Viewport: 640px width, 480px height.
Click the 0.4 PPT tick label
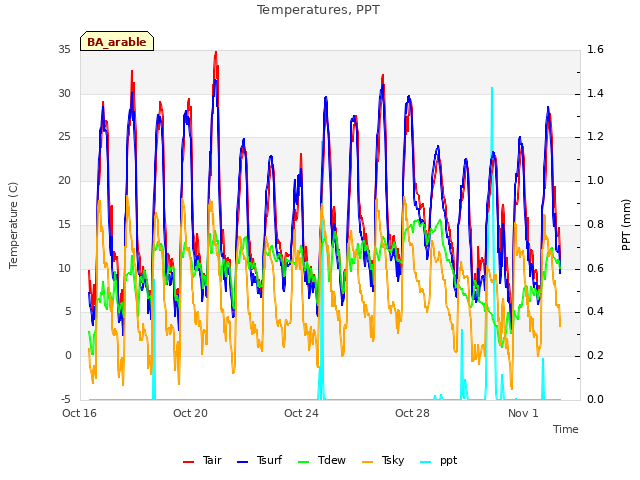pos(595,311)
